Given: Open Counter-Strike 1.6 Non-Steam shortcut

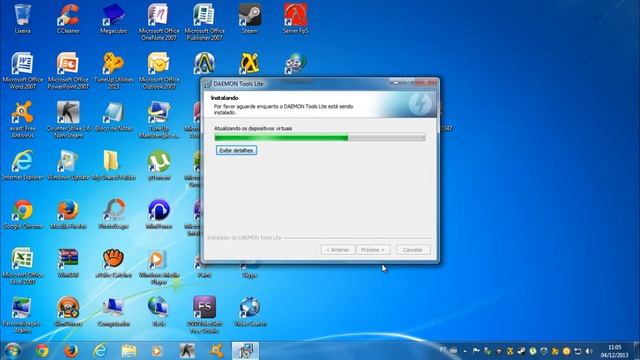Looking at the screenshot, I should 68,120.
